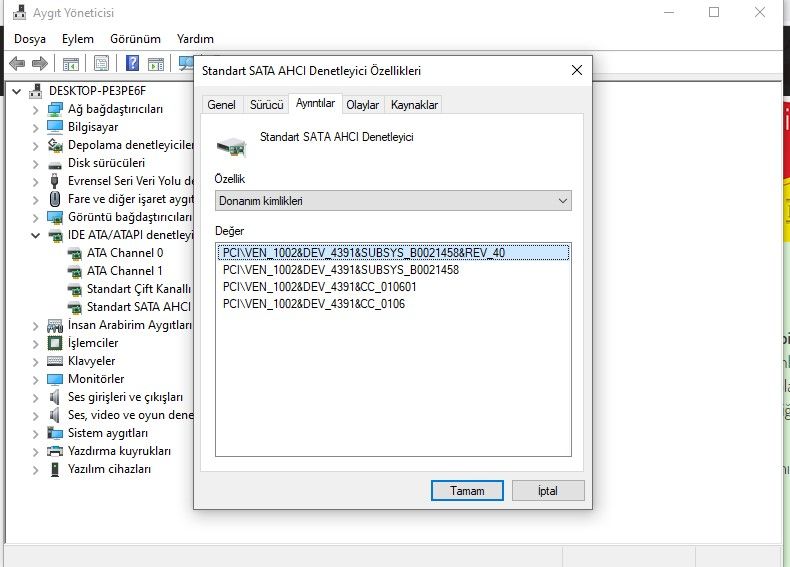Viewport: 790px width, 567px height.
Task: Click the show/hide console tree toolbar icon
Action: [71, 64]
